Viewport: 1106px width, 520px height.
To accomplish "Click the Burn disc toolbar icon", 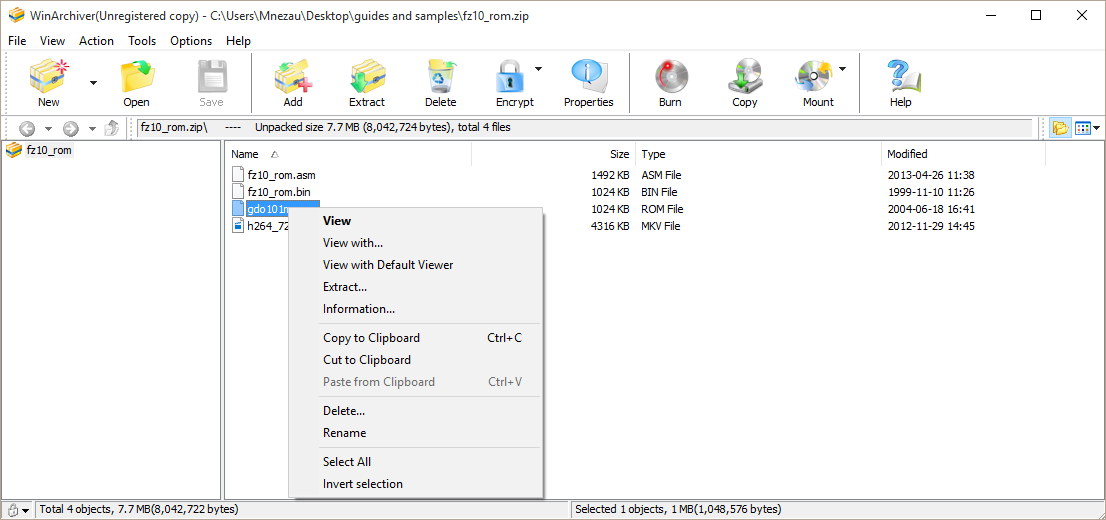I will coord(669,76).
